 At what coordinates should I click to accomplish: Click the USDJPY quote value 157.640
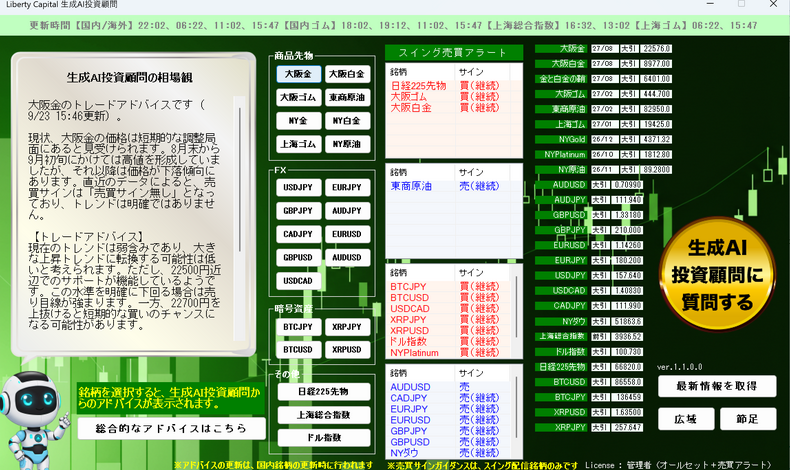628,276
